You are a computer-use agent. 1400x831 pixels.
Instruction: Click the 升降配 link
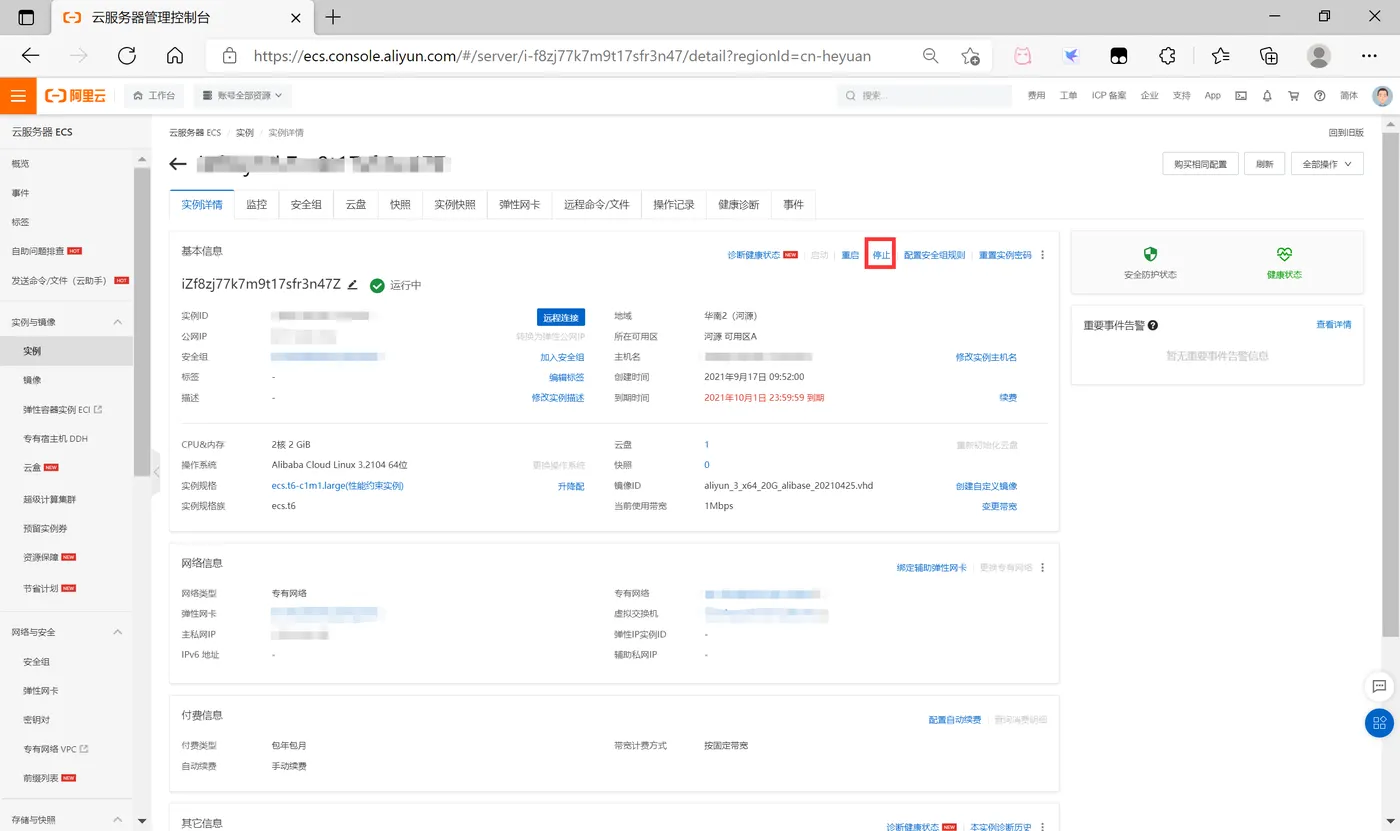571,486
